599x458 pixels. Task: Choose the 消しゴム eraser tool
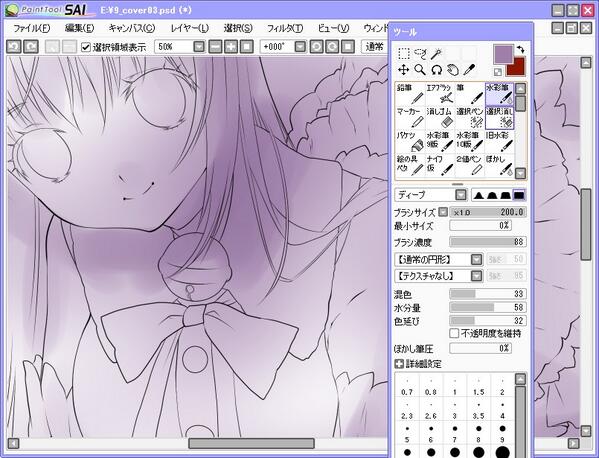pos(440,118)
